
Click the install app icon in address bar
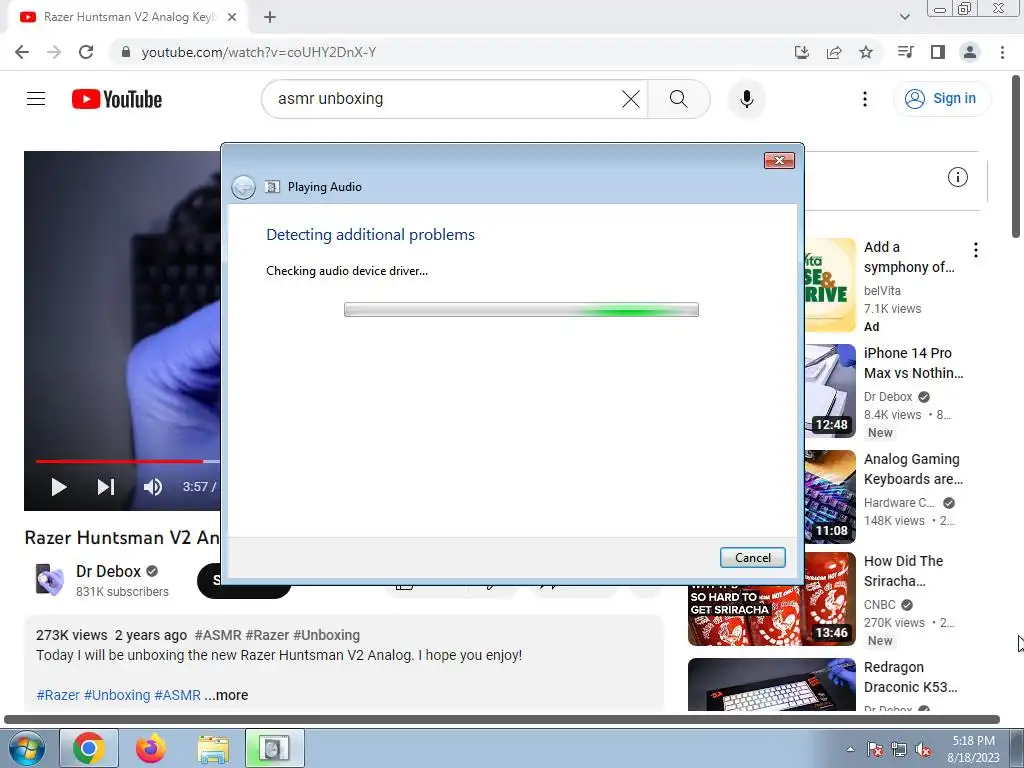802,52
